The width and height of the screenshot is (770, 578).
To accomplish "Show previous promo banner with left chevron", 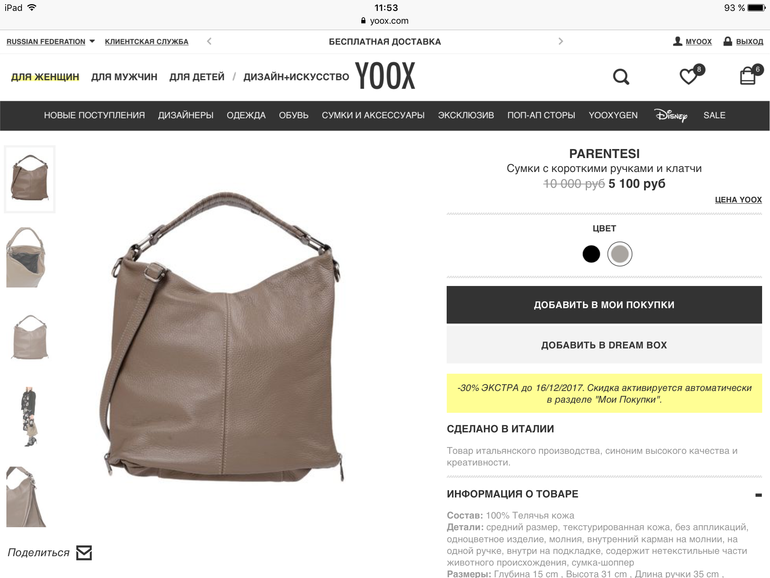I will point(209,41).
